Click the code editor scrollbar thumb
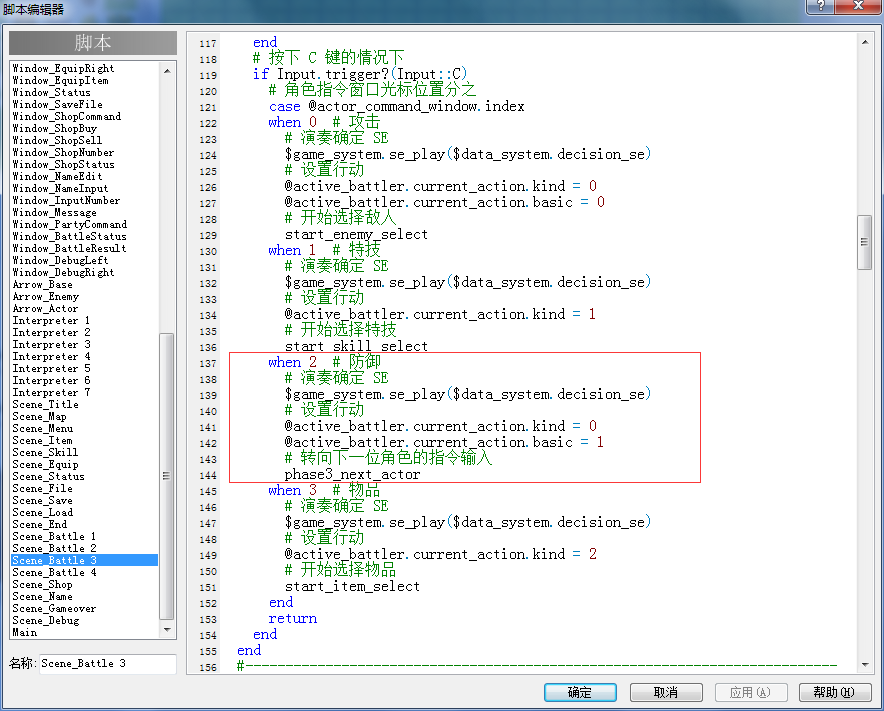The width and height of the screenshot is (884, 711). click(x=865, y=242)
